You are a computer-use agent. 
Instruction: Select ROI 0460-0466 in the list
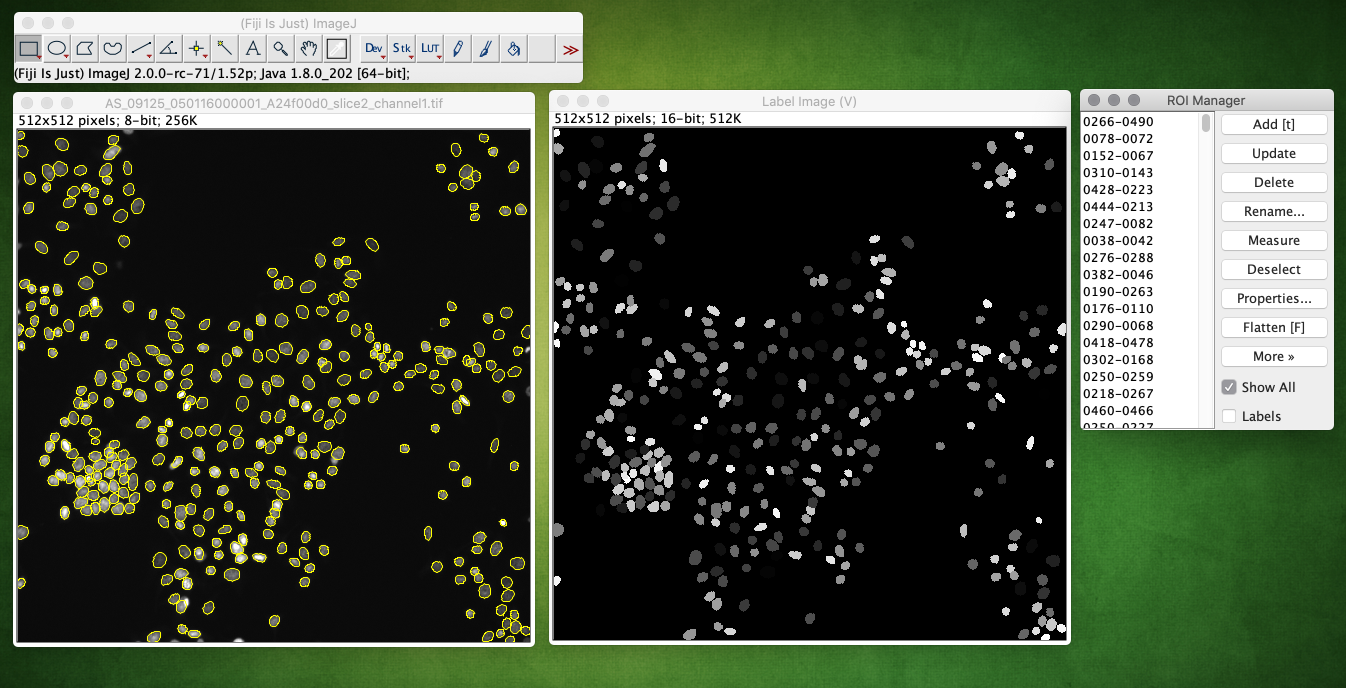click(x=1141, y=411)
